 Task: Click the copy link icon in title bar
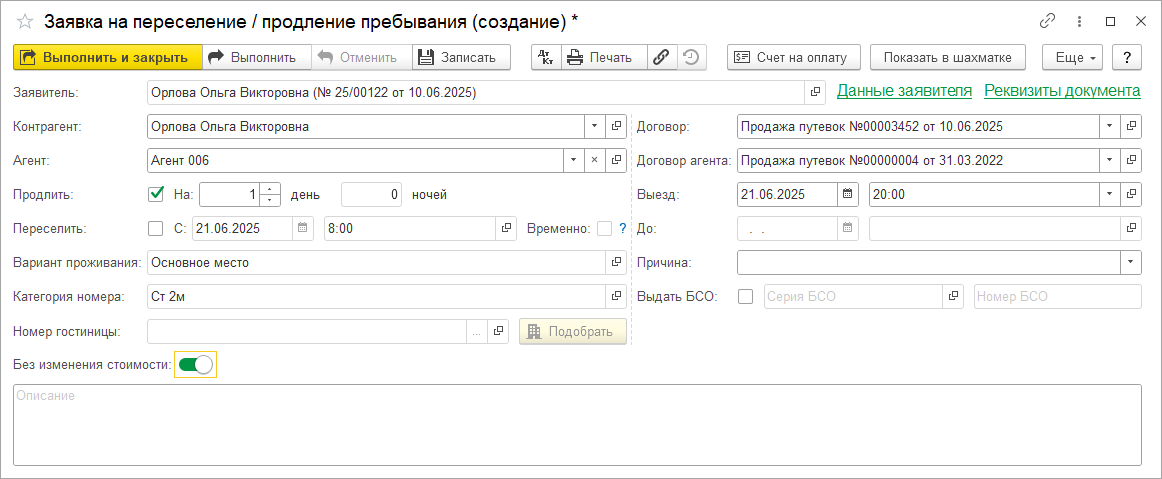point(1048,21)
